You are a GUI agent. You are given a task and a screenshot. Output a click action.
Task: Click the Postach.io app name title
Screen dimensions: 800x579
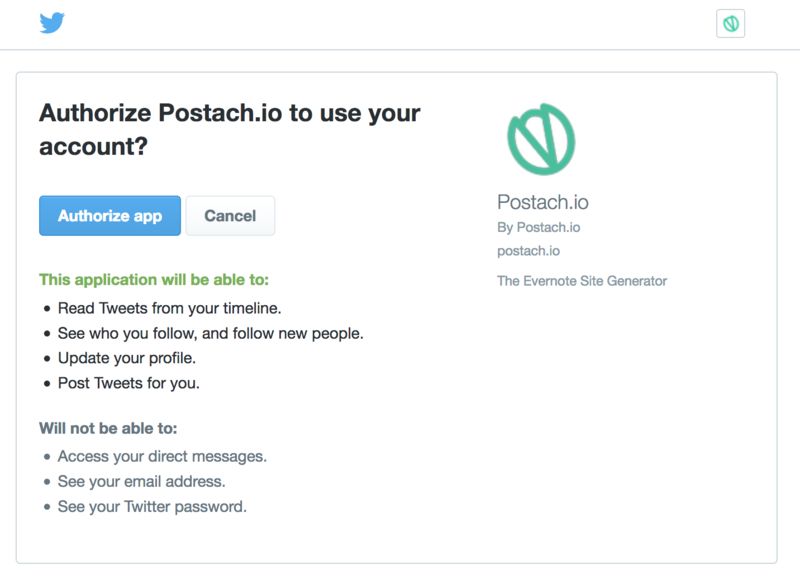tap(542, 202)
